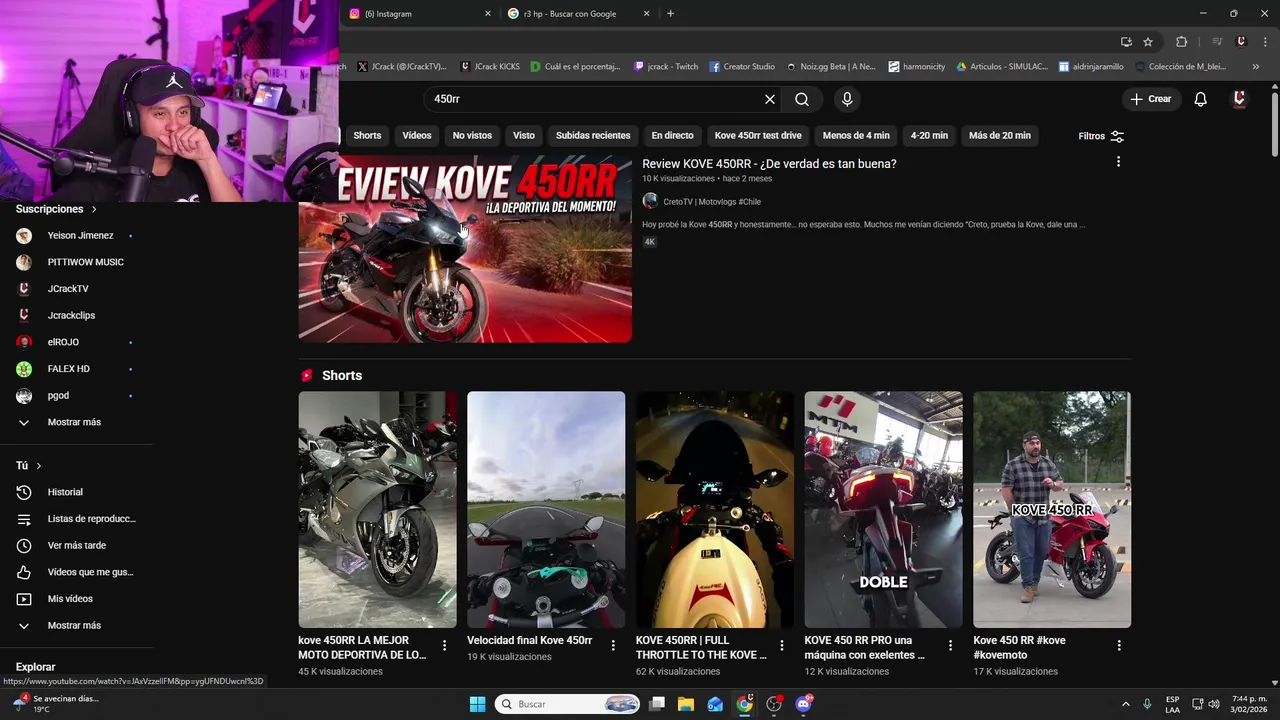Viewport: 1280px width, 720px height.
Task: Open options for the Kove 450 RR #kove short
Action: (1119, 646)
